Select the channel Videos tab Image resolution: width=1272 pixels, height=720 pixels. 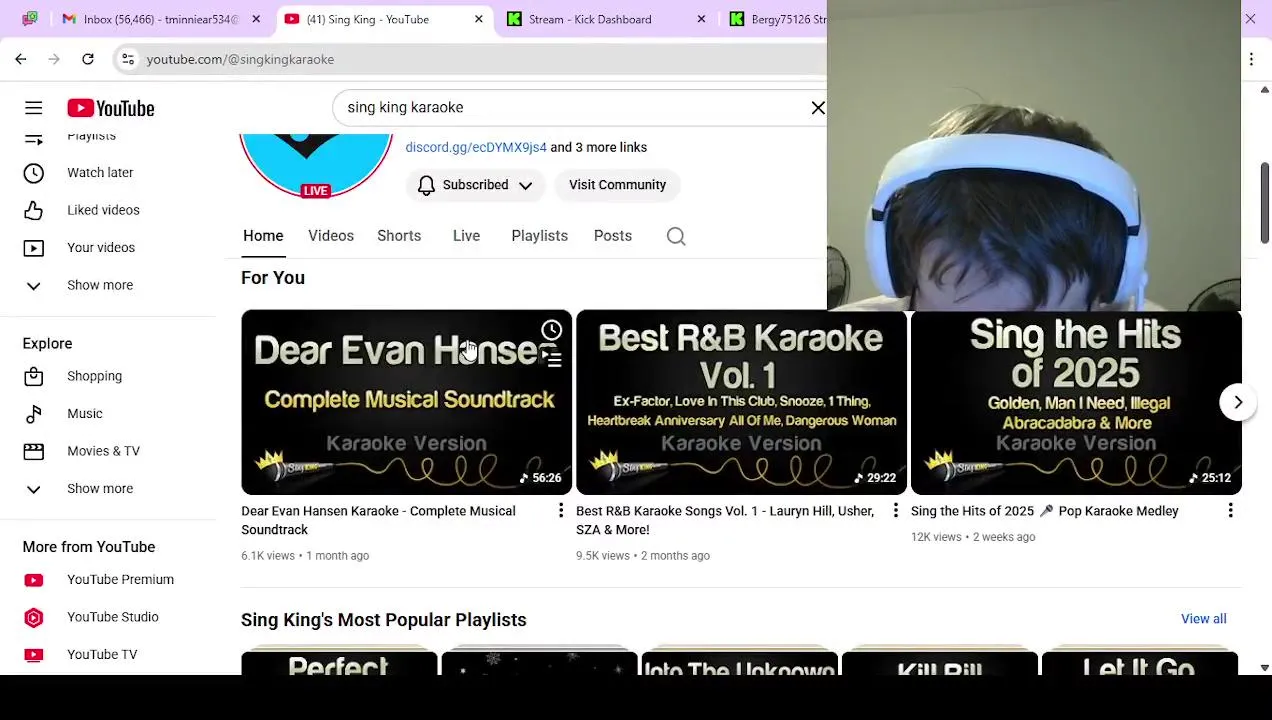click(x=331, y=236)
